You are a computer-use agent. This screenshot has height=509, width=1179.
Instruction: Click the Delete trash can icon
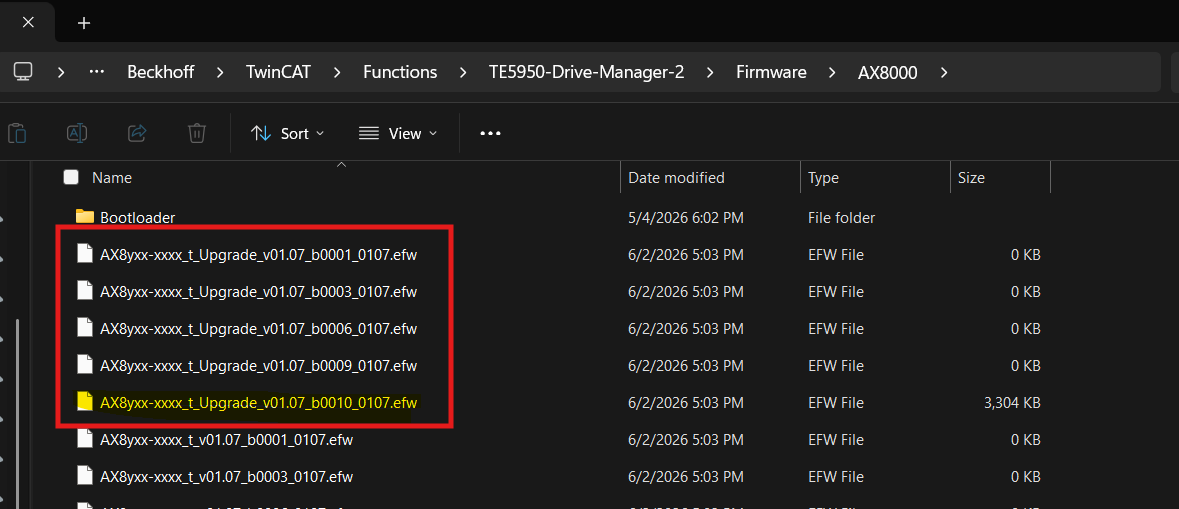point(197,133)
